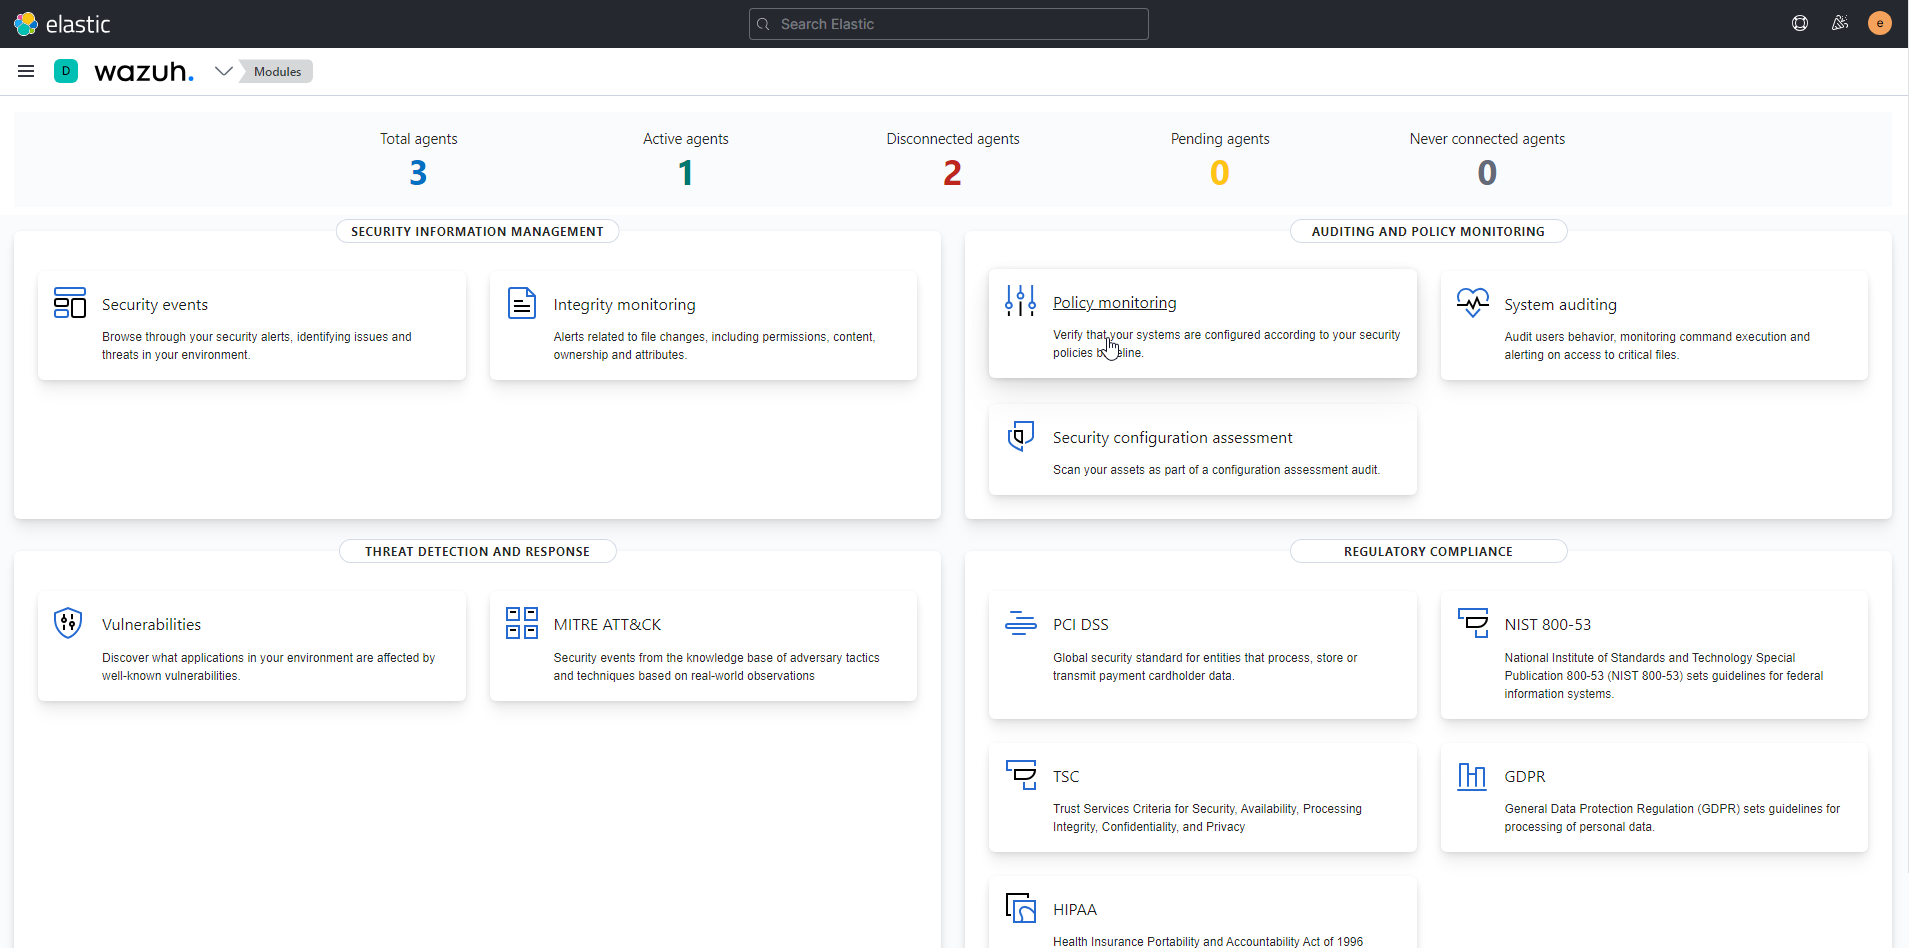Open Security configuration assessment module

[x=1172, y=438]
